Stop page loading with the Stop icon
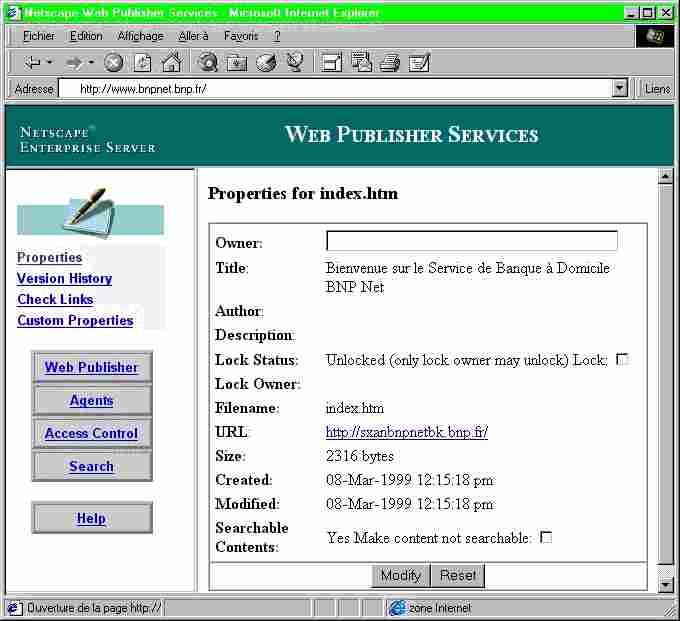 pyautogui.click(x=114, y=63)
